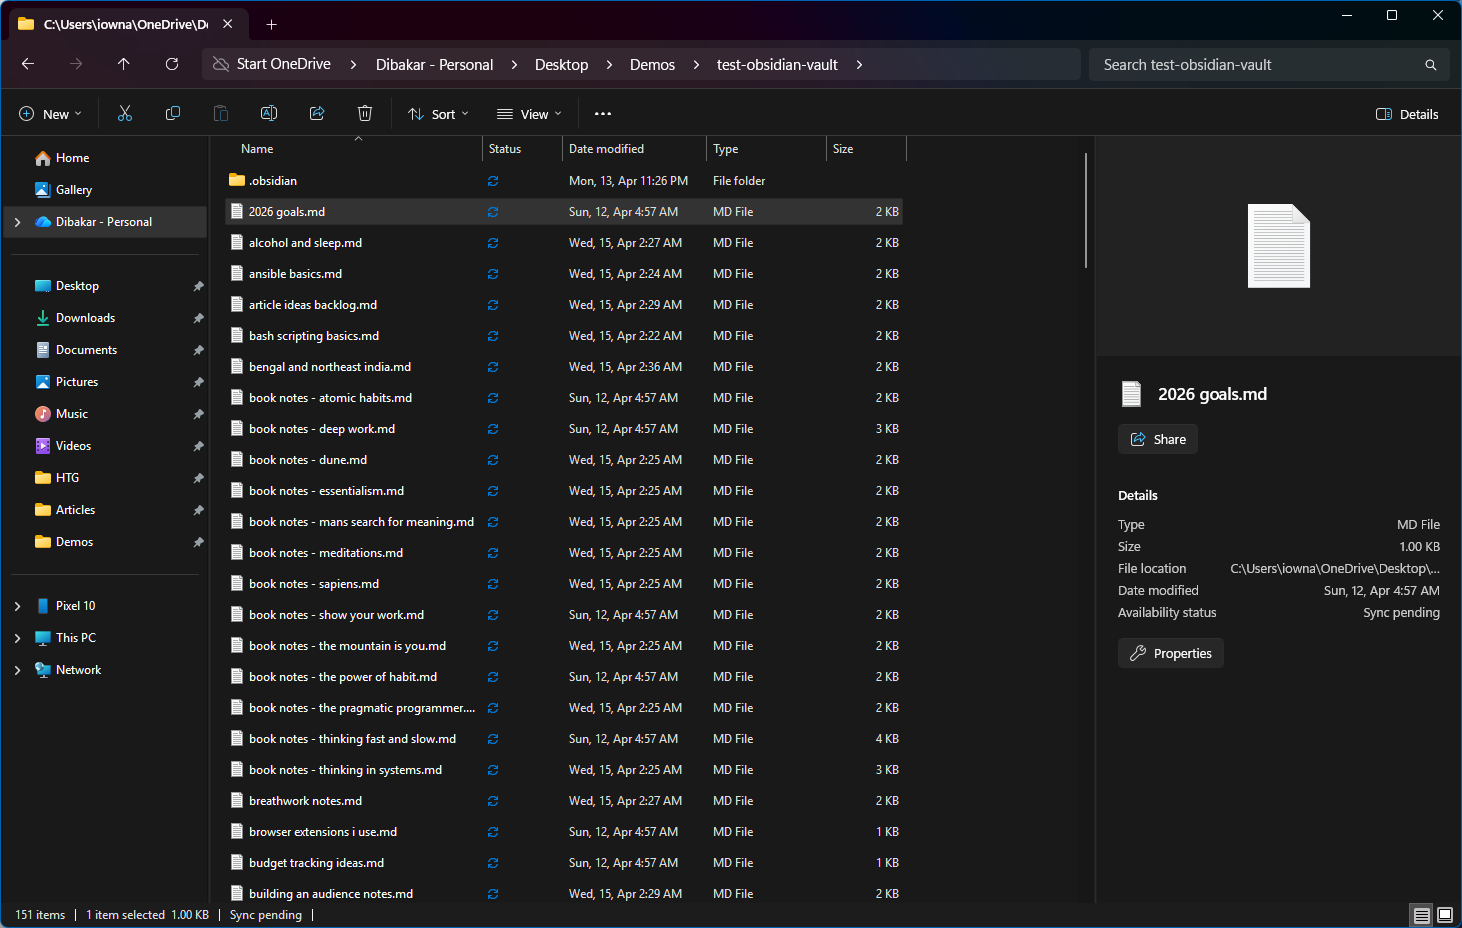Viewport: 1462px width, 928px height.
Task: Open Gallery from the sidebar
Action: [73, 190]
